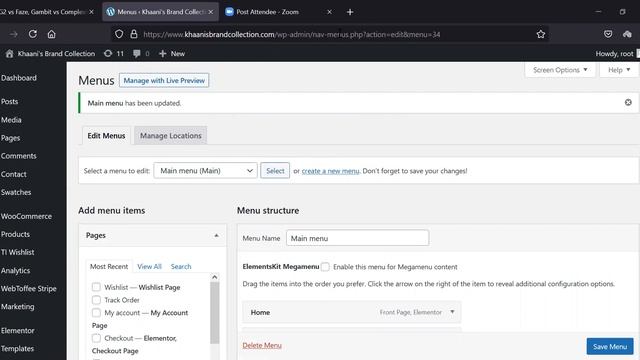Open Swatches in the admin sidebar
The height and width of the screenshot is (360, 640).
point(16,192)
